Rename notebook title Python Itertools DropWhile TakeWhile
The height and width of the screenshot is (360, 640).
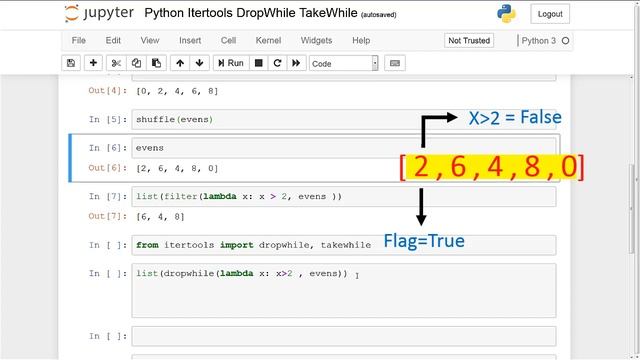coord(251,13)
